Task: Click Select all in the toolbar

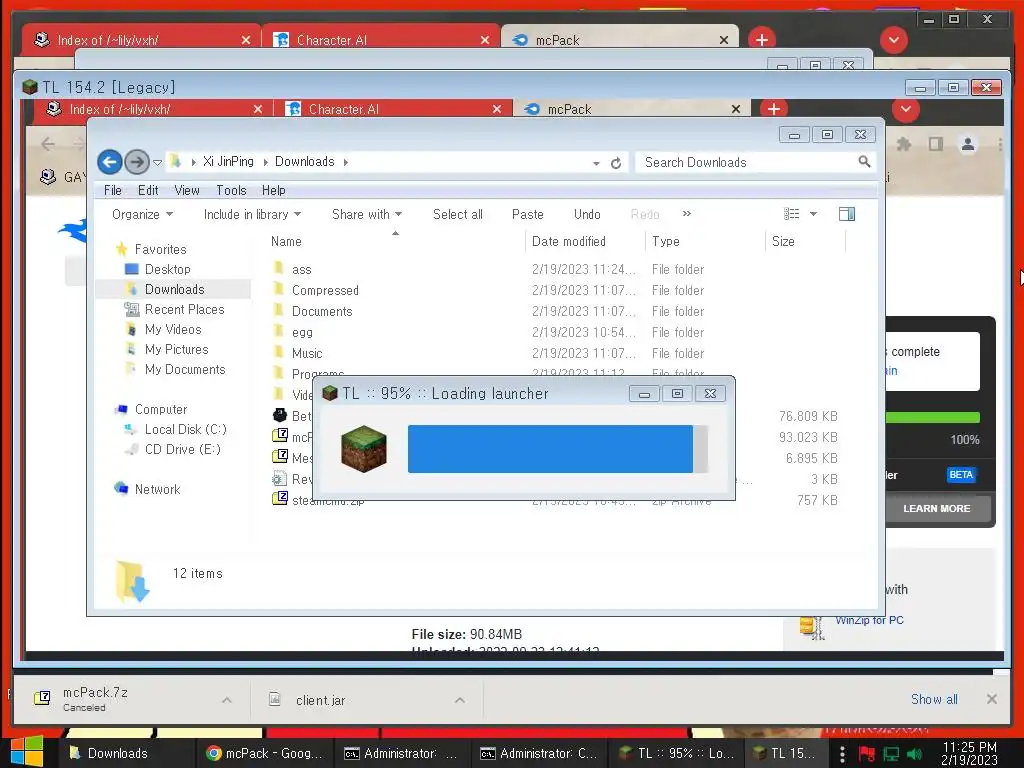Action: click(x=458, y=214)
